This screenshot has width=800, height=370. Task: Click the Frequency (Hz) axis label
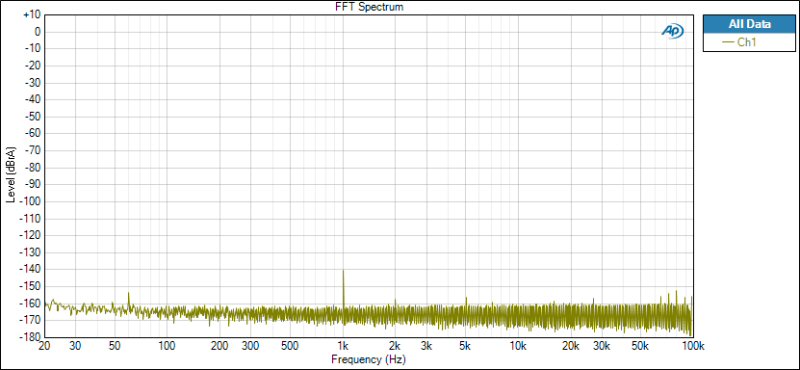click(x=368, y=359)
